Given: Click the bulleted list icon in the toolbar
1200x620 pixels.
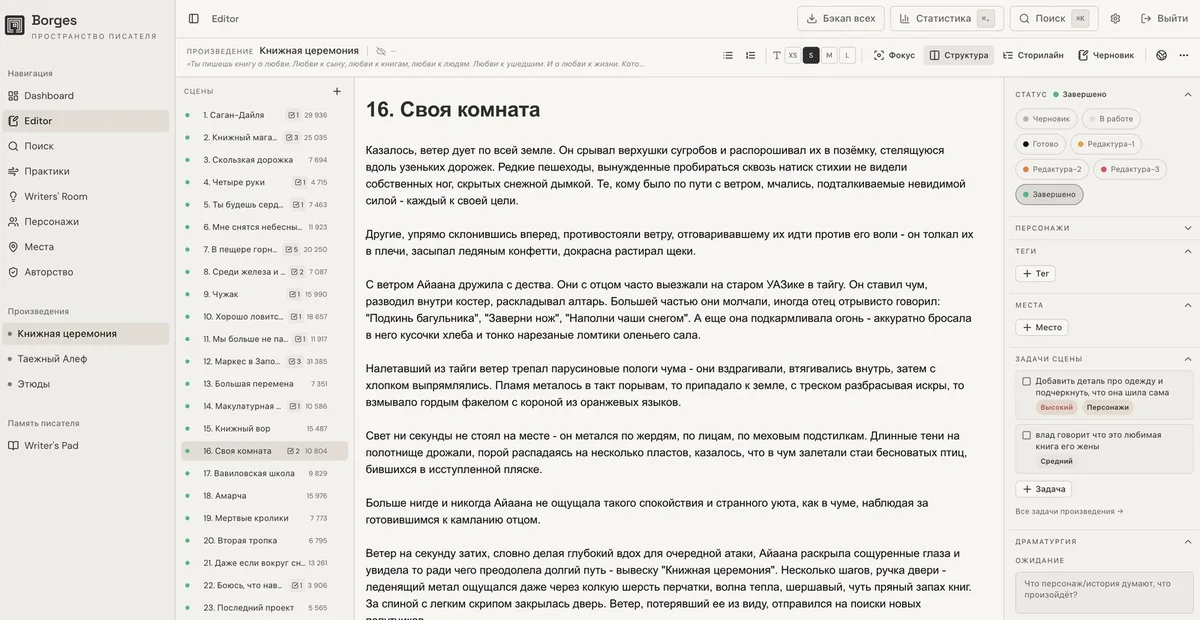Looking at the screenshot, I should [x=728, y=55].
